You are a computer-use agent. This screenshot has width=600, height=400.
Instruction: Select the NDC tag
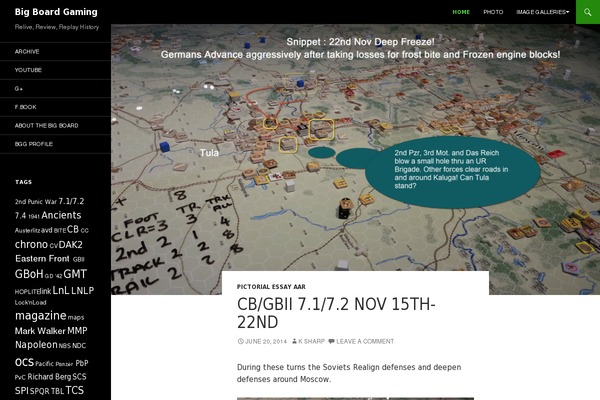[x=79, y=346]
